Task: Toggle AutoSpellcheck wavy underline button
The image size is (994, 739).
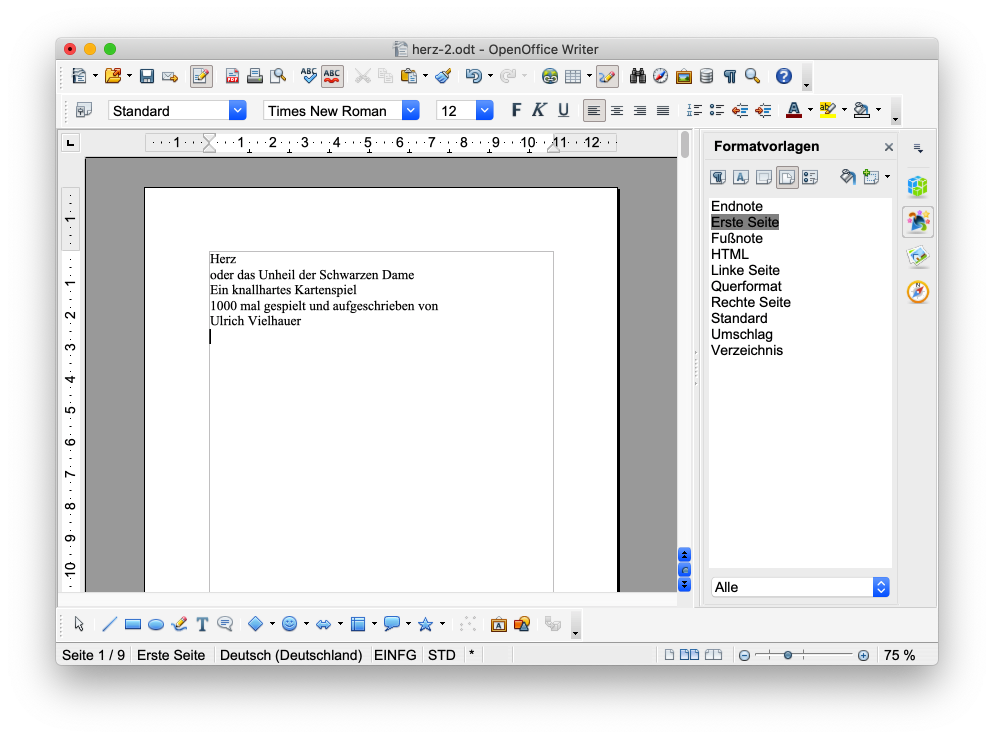Action: (332, 76)
